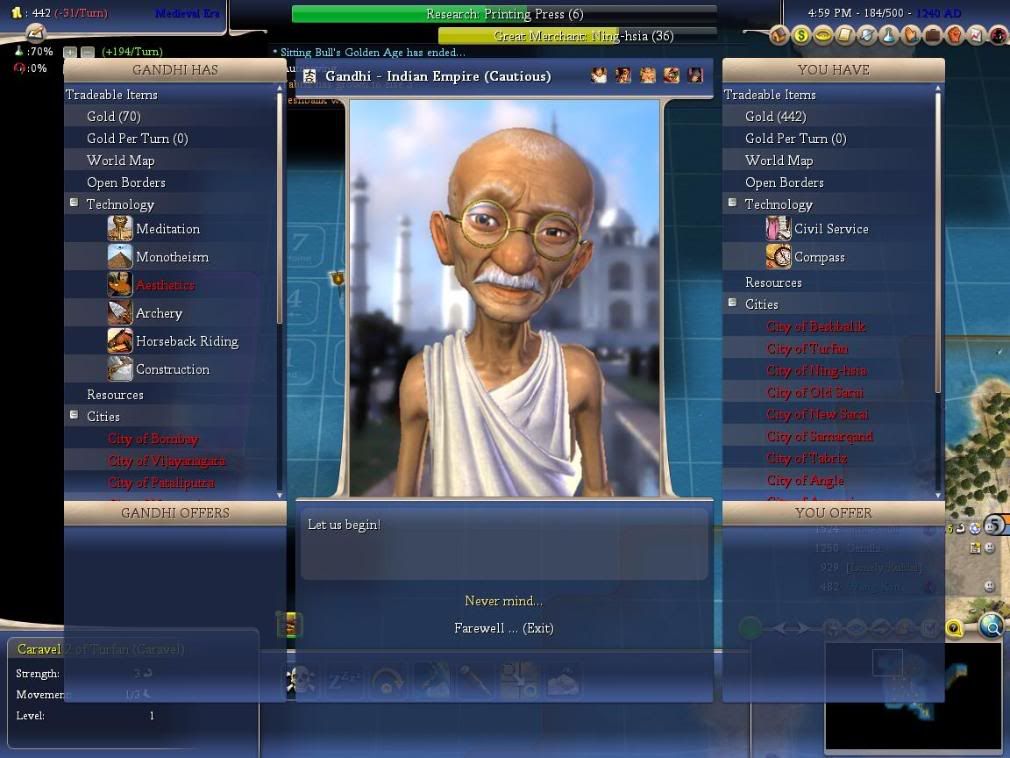This screenshot has height=758, width=1010.
Task: Click Gandhi's Resources heading
Action: pos(115,395)
